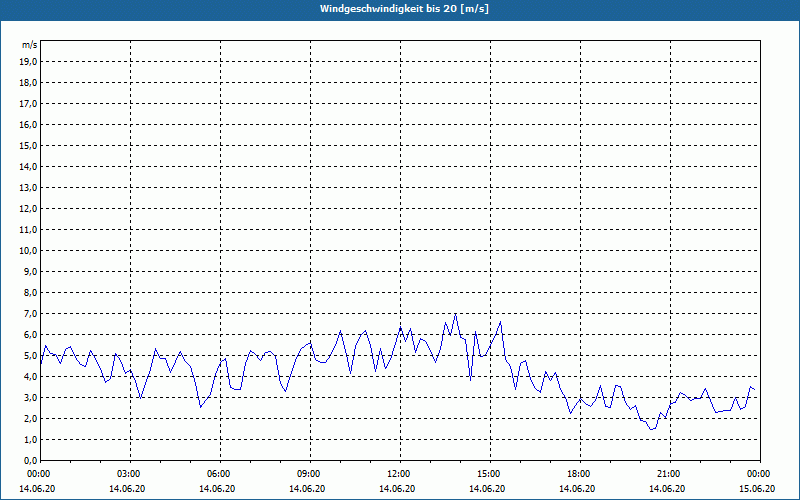The height and width of the screenshot is (500, 800).
Task: Click the 09:00 time axis label
Action: click(310, 474)
